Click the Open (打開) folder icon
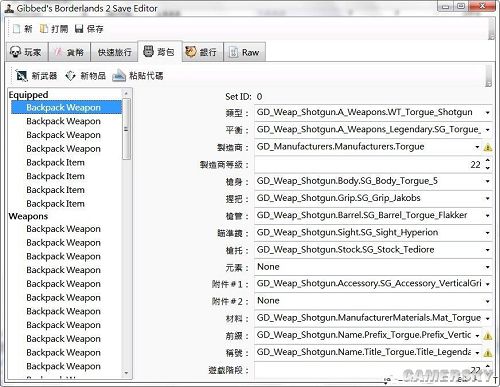Image resolution: width=500 pixels, height=387 pixels. click(x=44, y=29)
